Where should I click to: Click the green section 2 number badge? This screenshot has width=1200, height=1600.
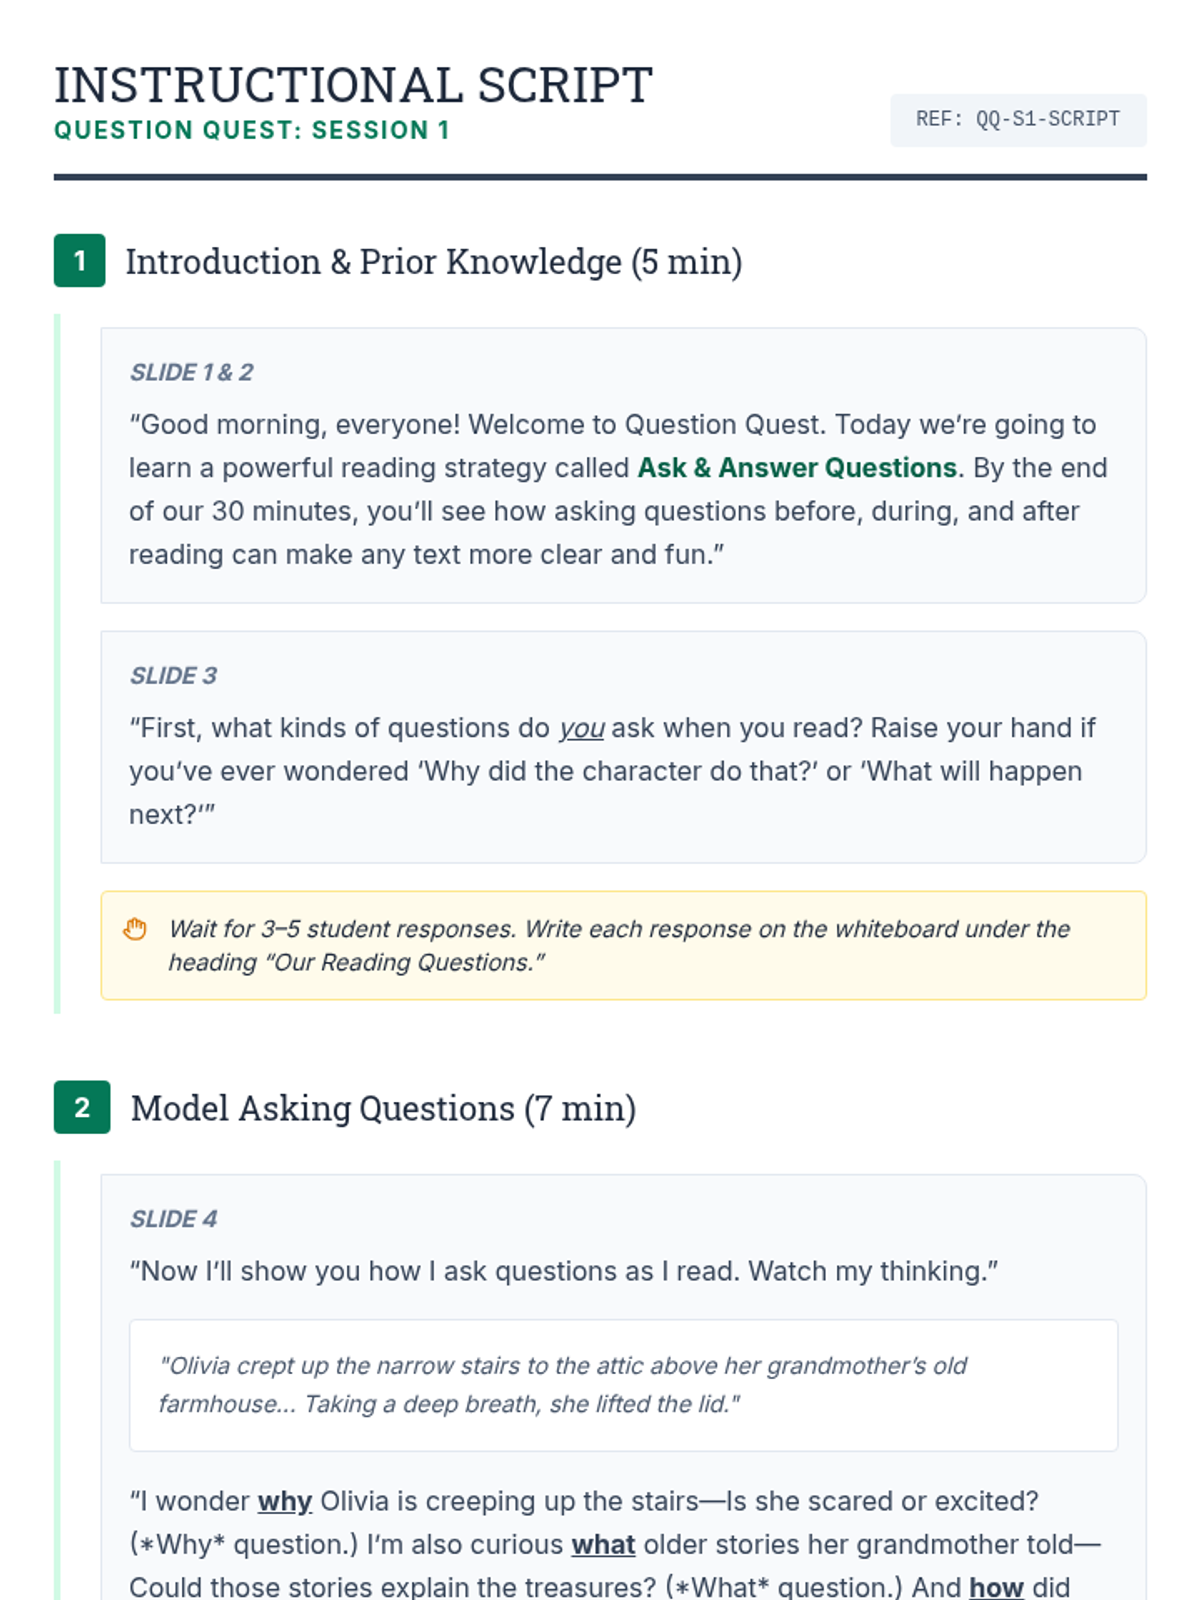click(82, 1107)
